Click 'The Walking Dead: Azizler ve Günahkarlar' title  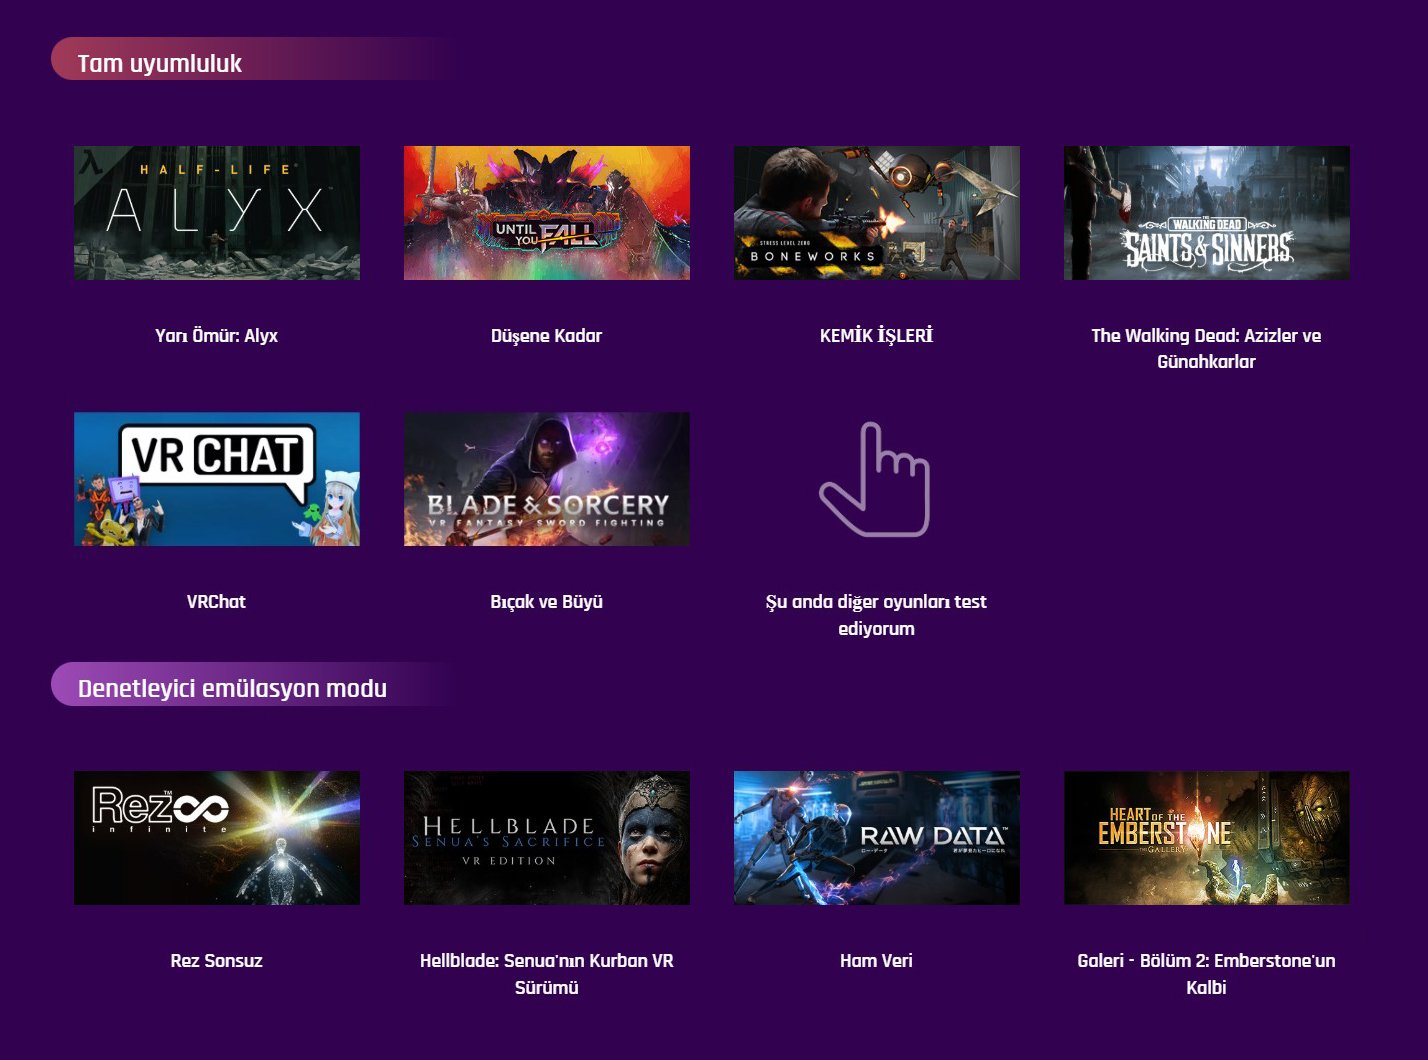point(1206,349)
